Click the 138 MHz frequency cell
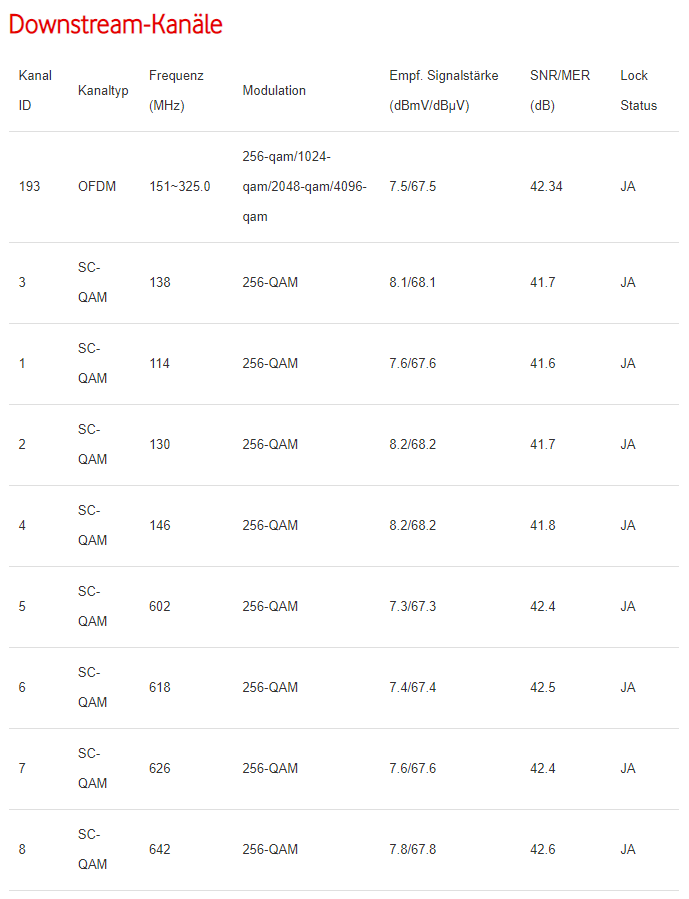This screenshot has width=689, height=899. [x=160, y=283]
